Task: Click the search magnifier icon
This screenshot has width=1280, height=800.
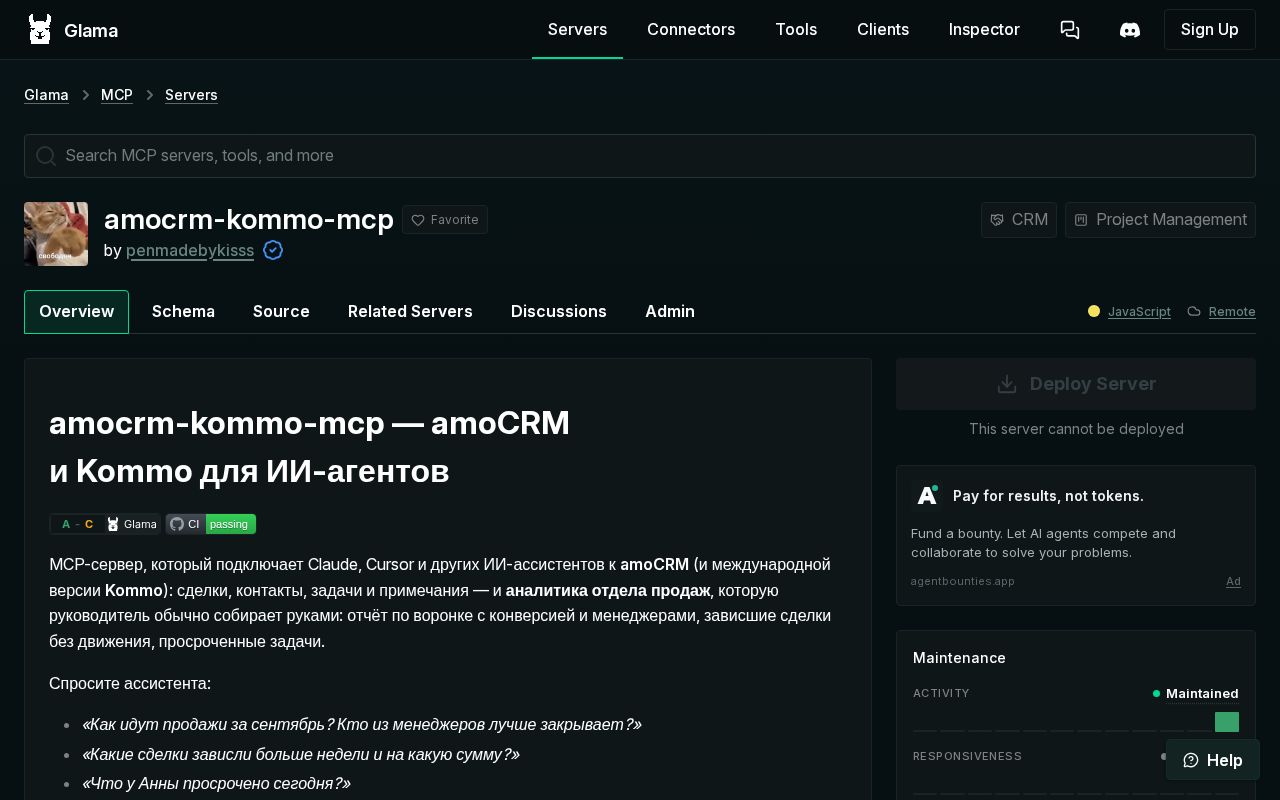Action: tap(46, 156)
